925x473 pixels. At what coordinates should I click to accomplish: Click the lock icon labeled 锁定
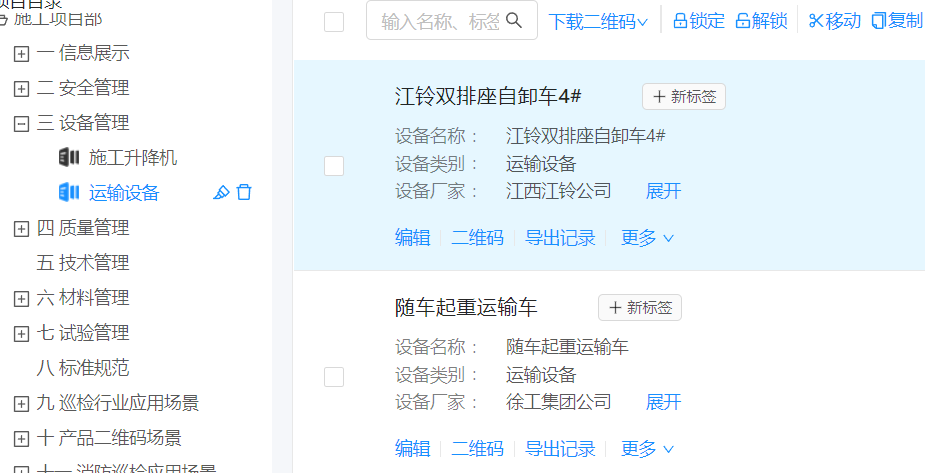(680, 21)
